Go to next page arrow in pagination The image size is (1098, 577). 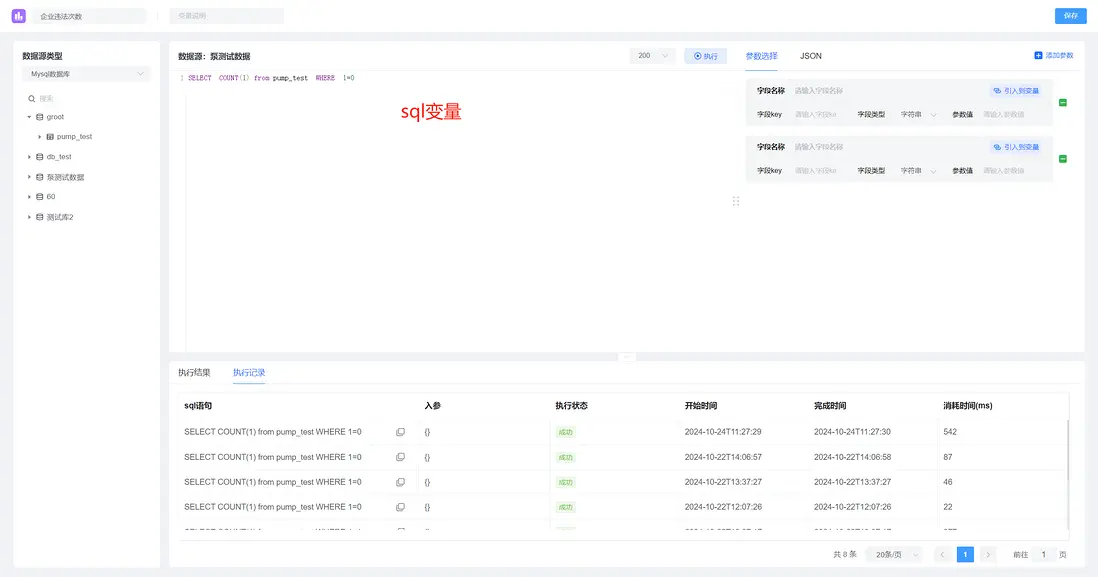click(x=988, y=555)
